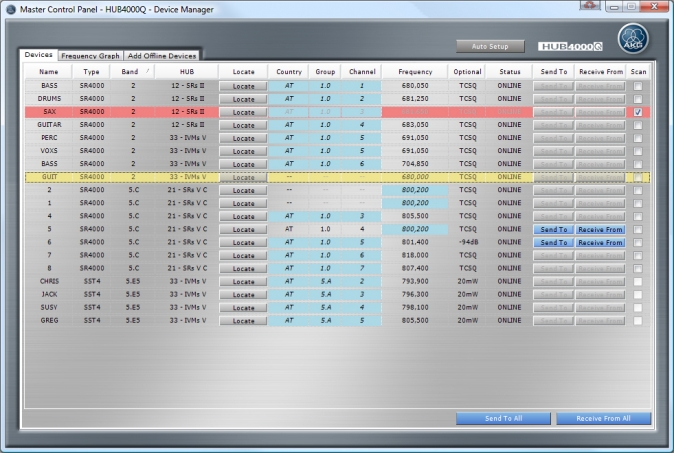
Task: Sort by the Type column header
Action: [x=91, y=72]
